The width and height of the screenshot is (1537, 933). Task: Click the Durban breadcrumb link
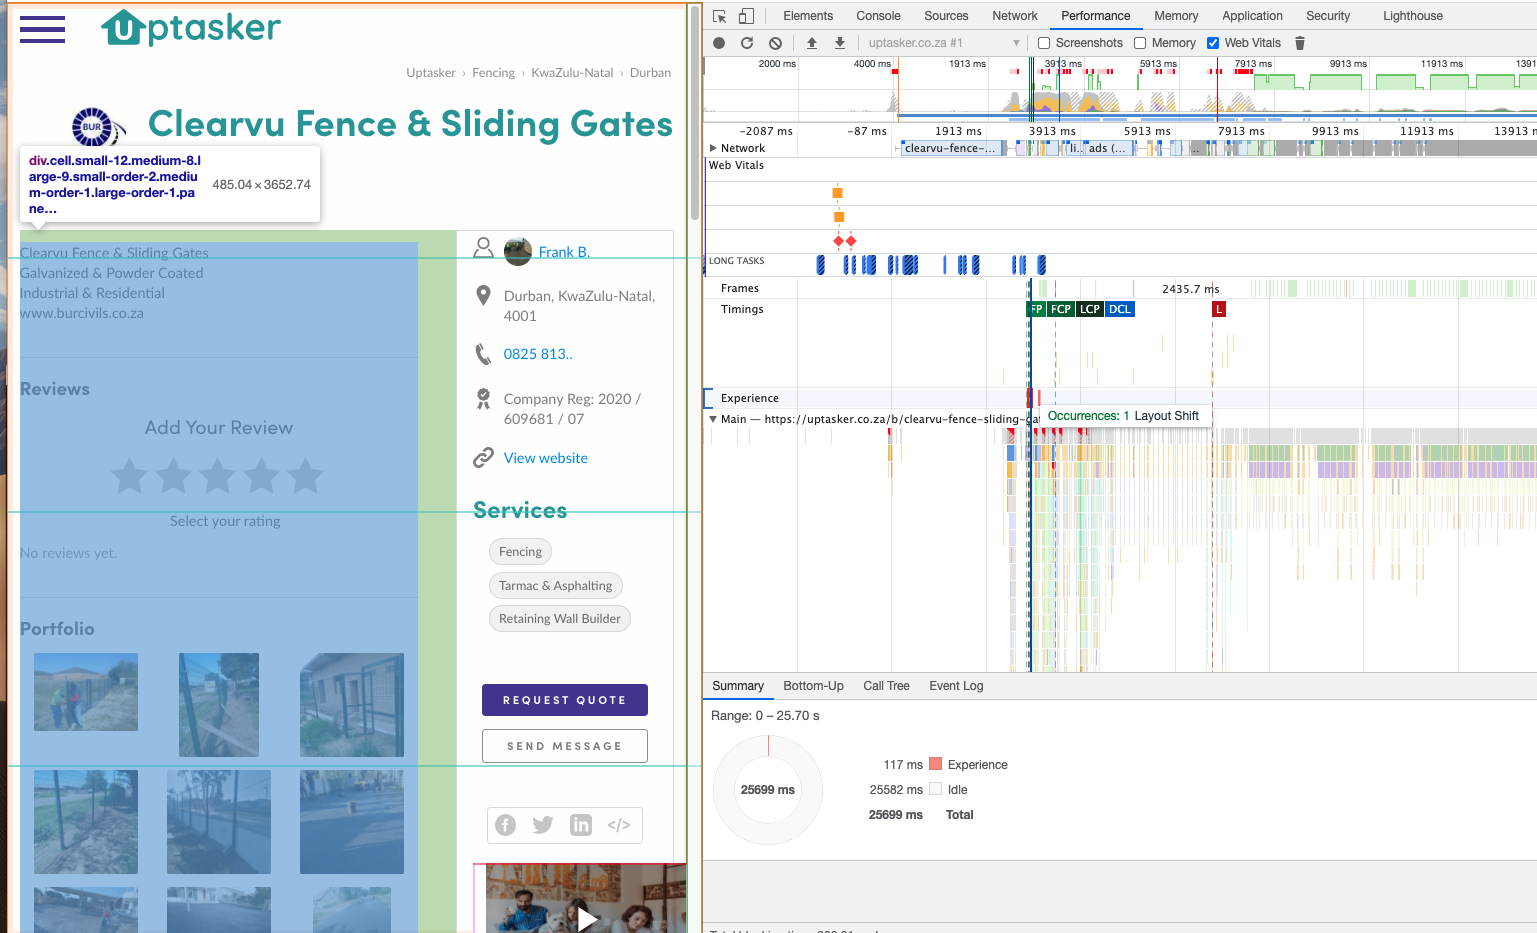[650, 73]
